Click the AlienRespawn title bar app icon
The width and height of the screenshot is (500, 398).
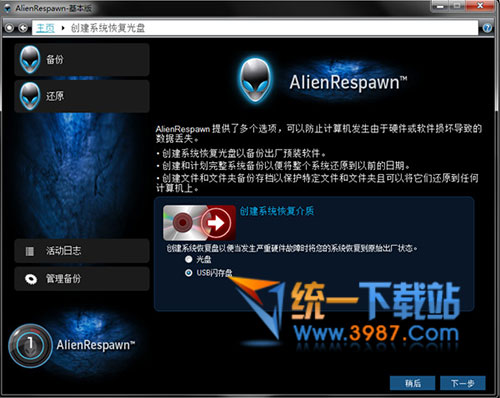point(8,8)
